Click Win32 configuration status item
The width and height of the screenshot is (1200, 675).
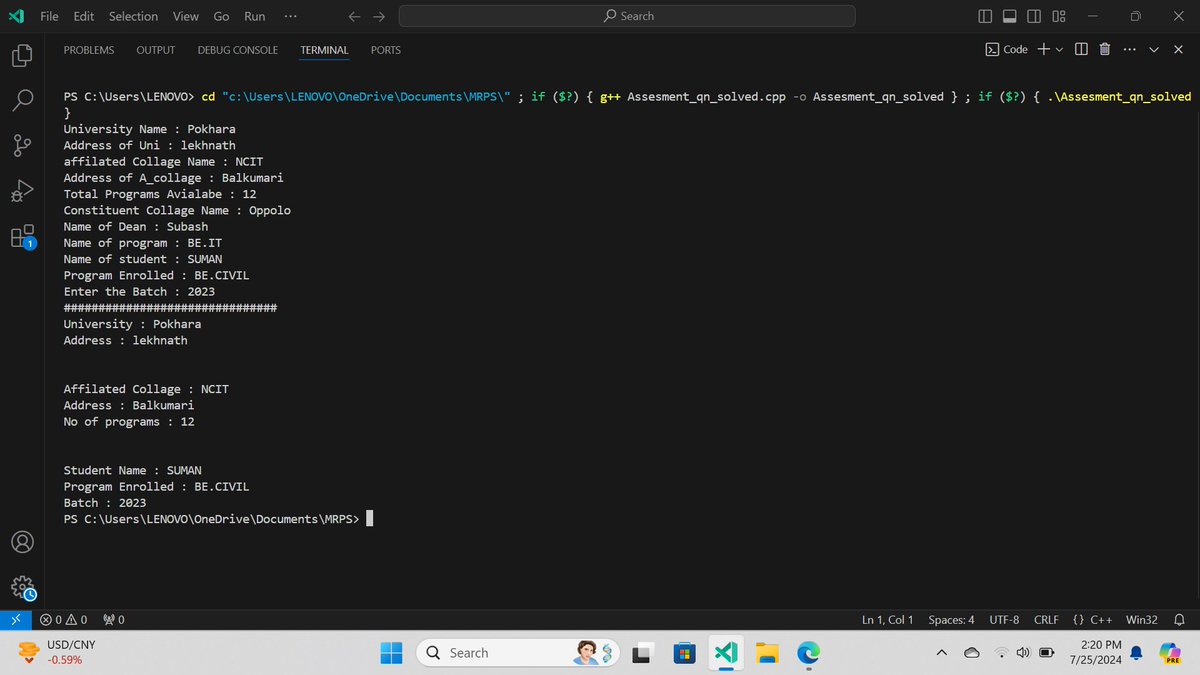1142,620
